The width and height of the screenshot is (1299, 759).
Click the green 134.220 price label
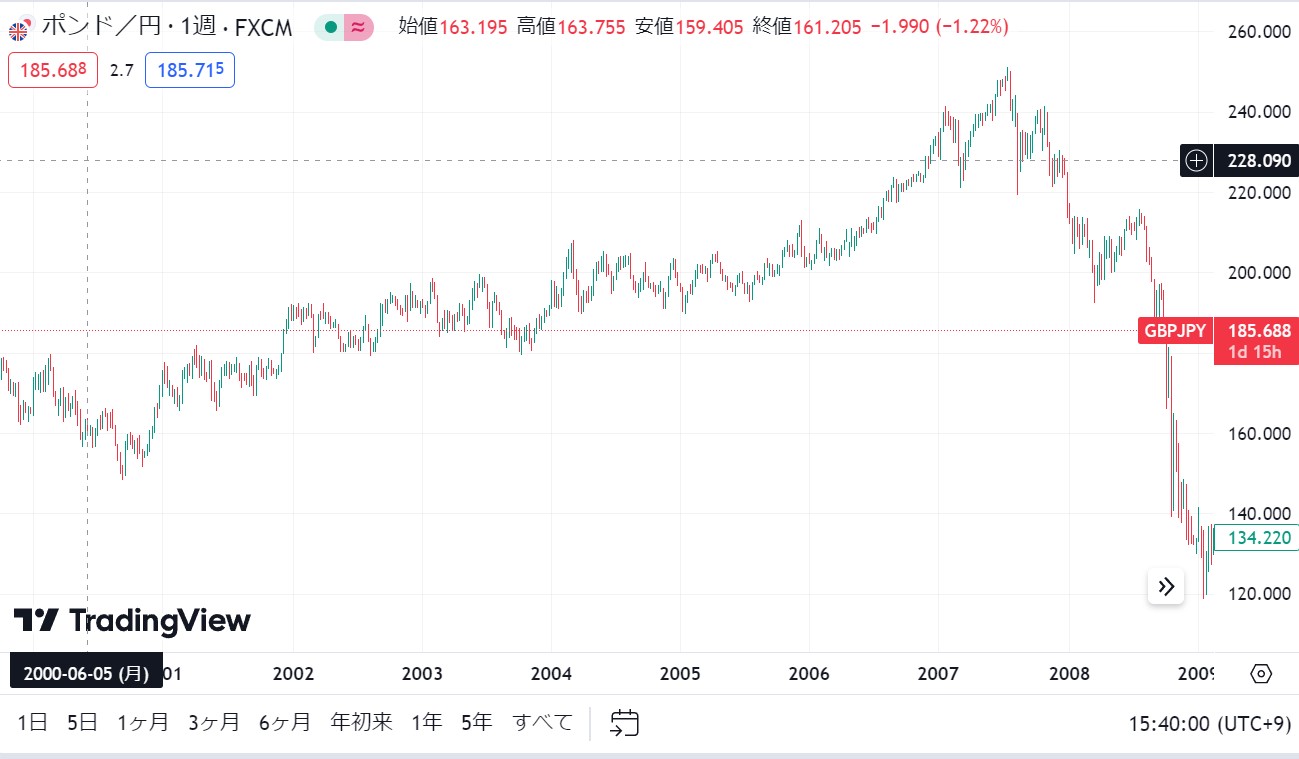[x=1255, y=538]
